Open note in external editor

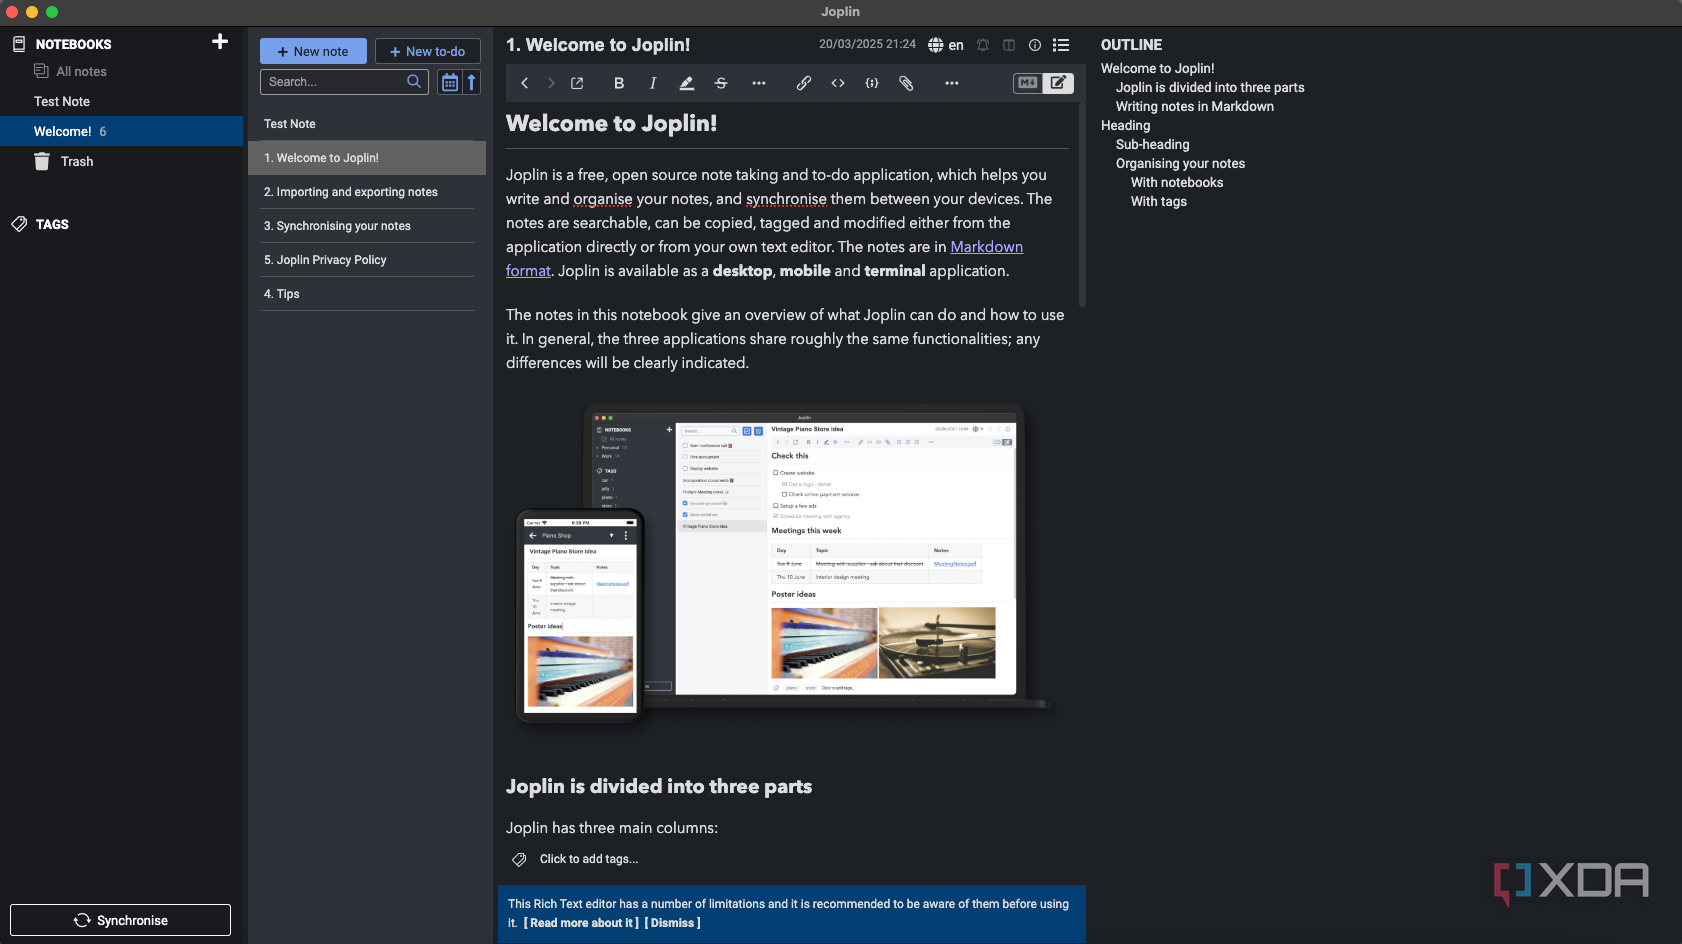point(577,83)
